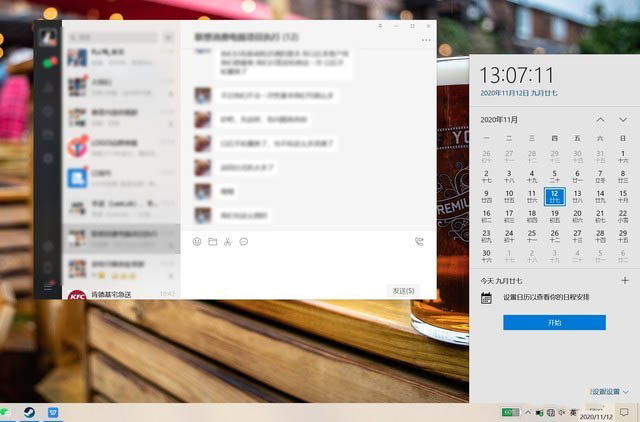Select November 7 in the calendar
Viewport: 640px width, 422px height.
click(x=600, y=177)
